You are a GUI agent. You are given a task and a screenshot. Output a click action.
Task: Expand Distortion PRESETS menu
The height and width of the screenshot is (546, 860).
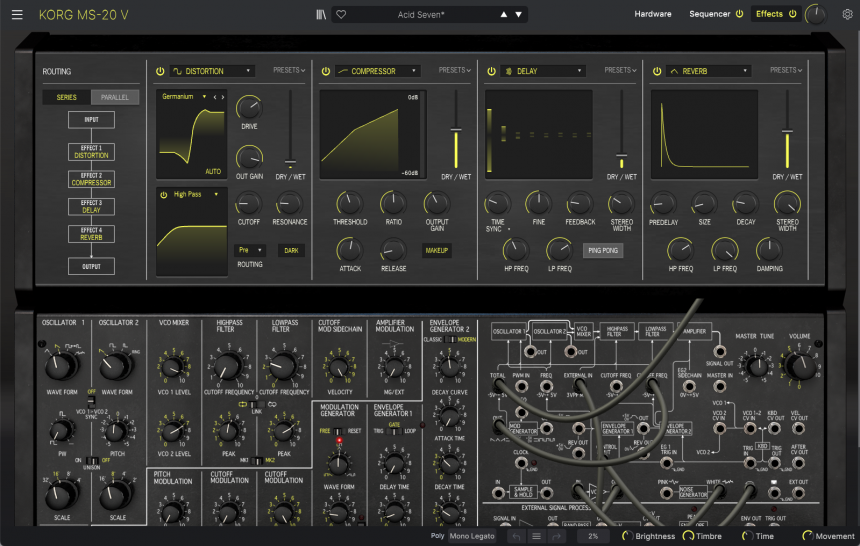click(x=289, y=70)
